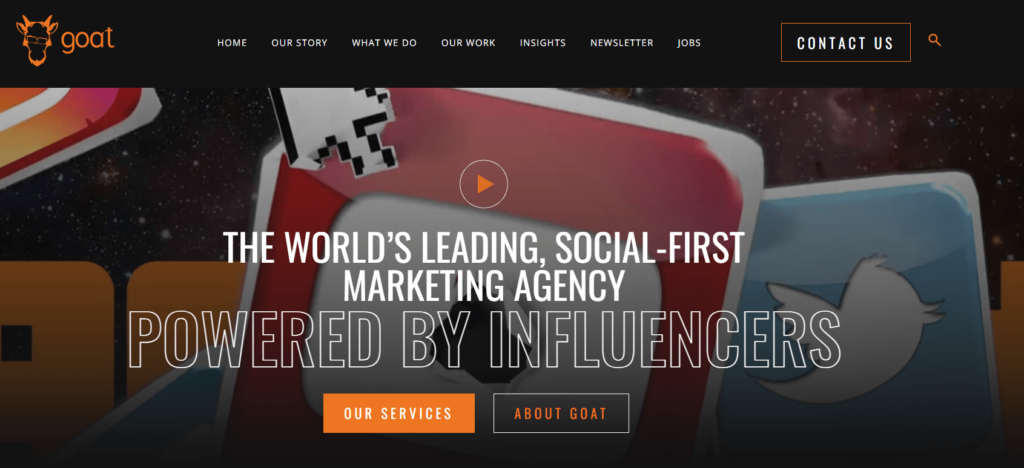Visit the Newsletter page

coord(622,43)
